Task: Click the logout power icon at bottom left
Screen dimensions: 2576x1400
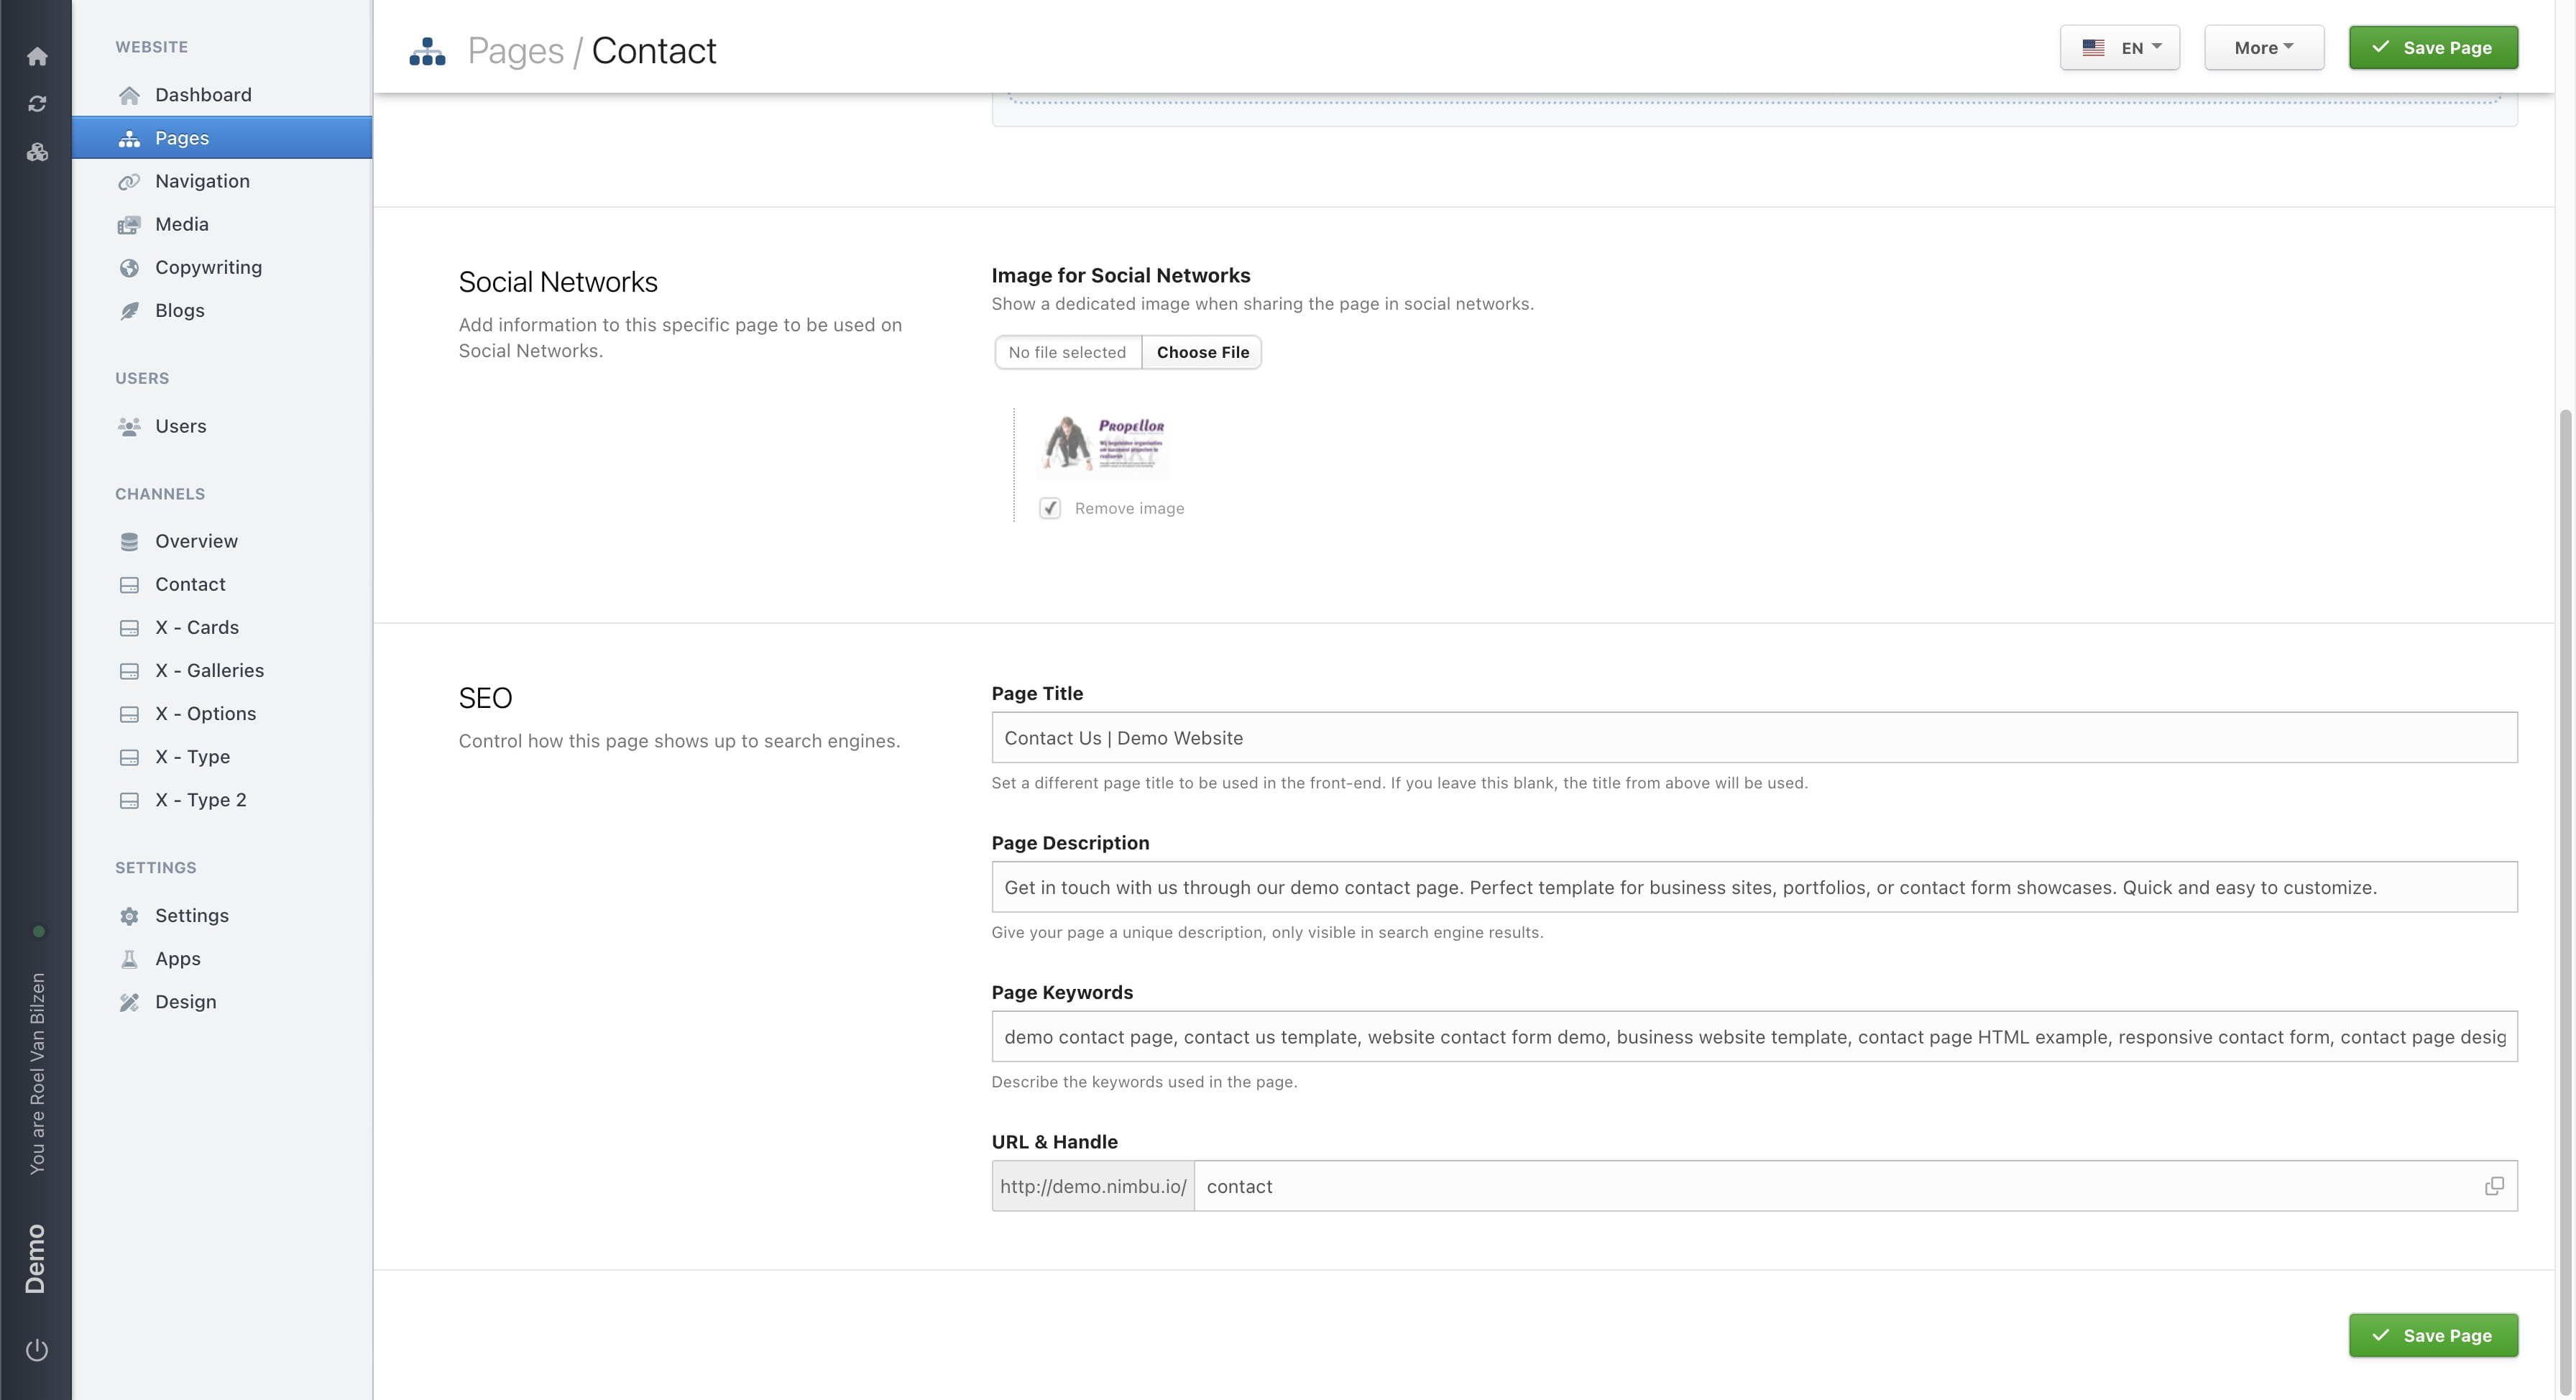Action: pyautogui.click(x=37, y=1348)
